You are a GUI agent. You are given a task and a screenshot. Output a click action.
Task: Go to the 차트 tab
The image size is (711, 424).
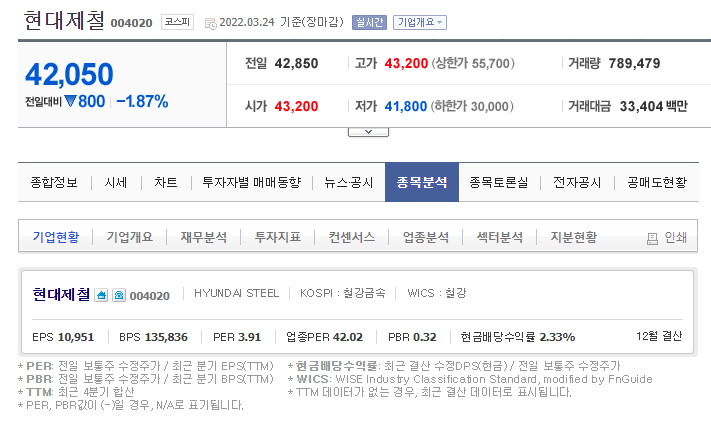166,182
